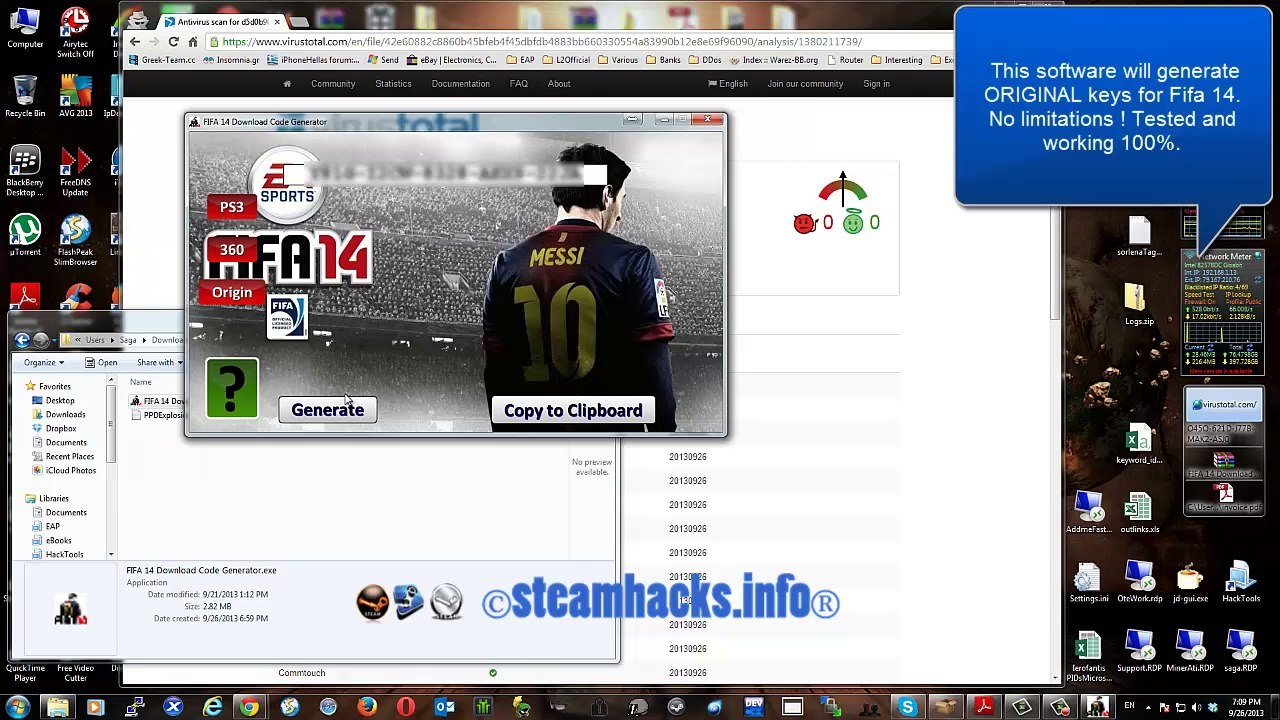Screen dimensions: 1280x720
Task: Open the Settings.ini desktop file
Action: [x=1088, y=582]
